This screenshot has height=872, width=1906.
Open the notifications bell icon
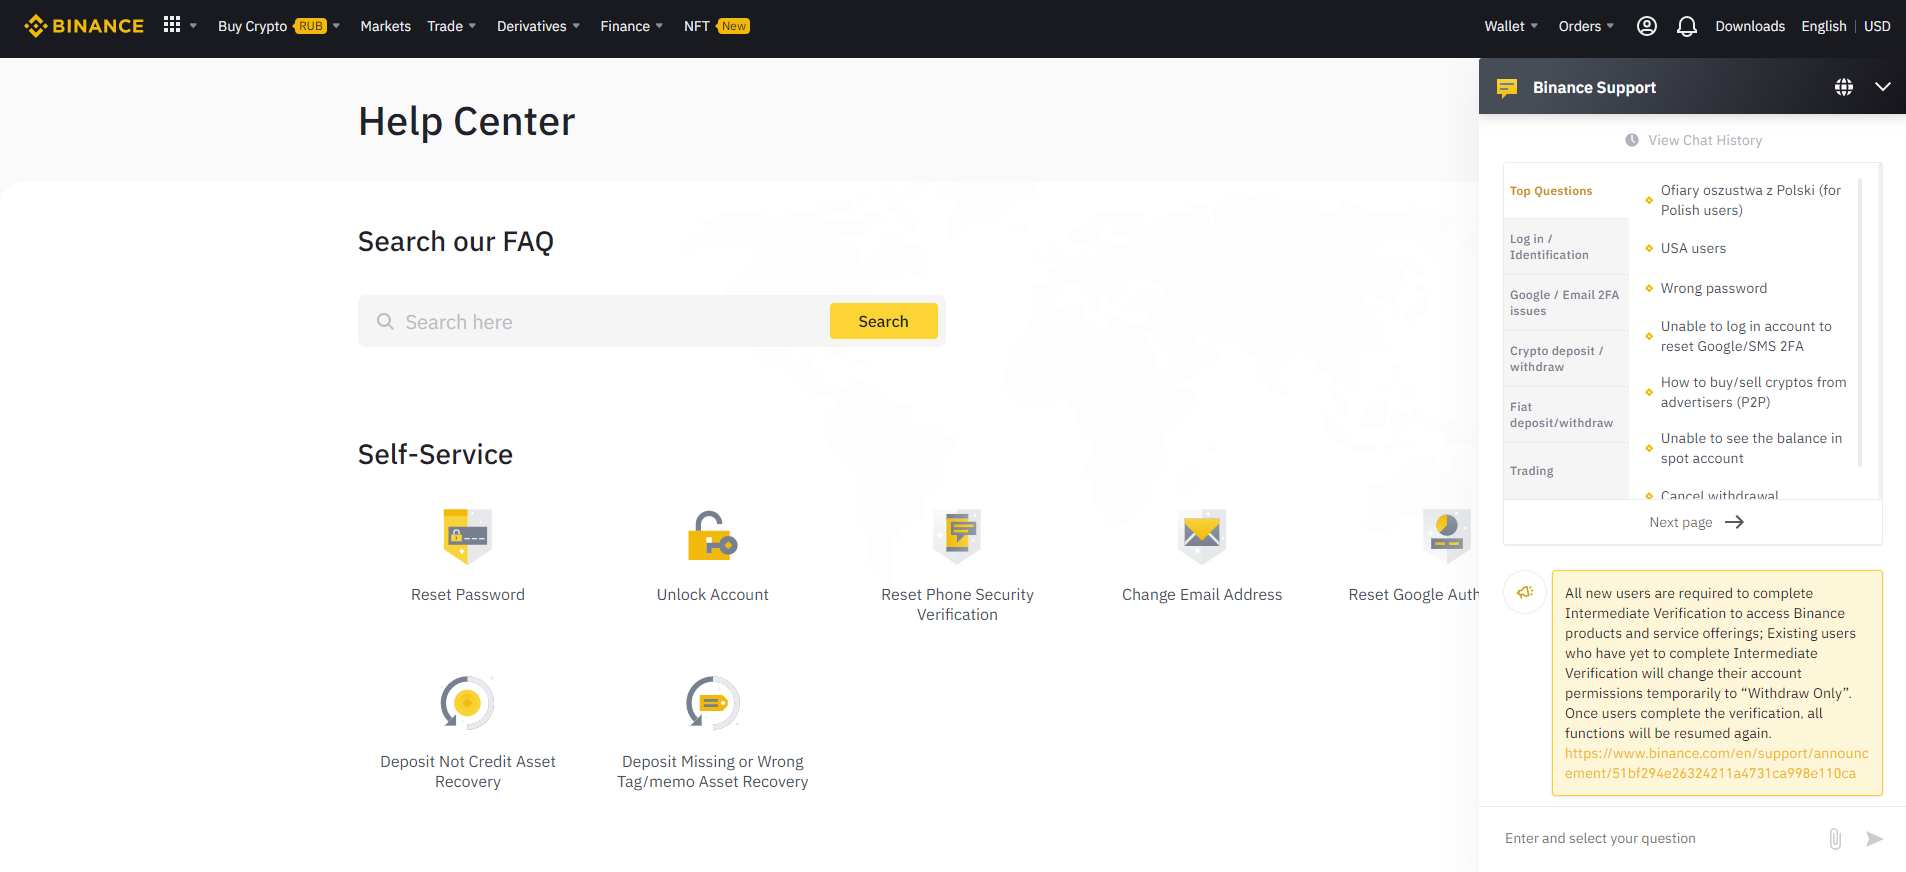1687,26
